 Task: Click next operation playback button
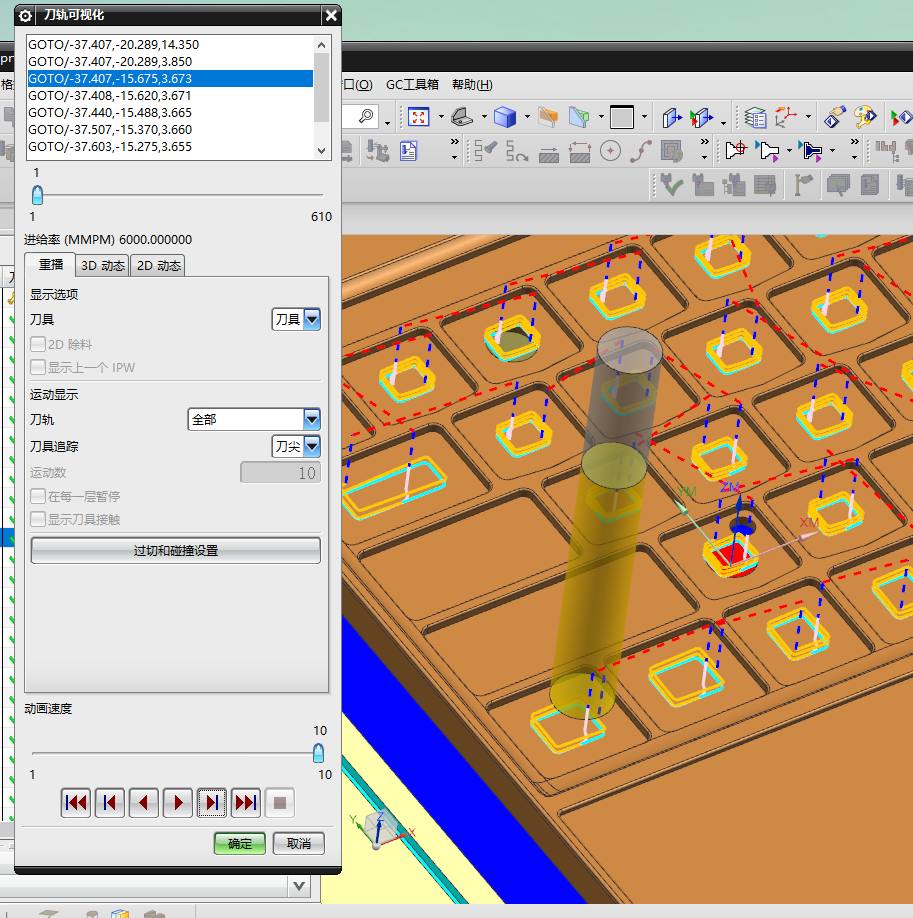click(x=246, y=803)
